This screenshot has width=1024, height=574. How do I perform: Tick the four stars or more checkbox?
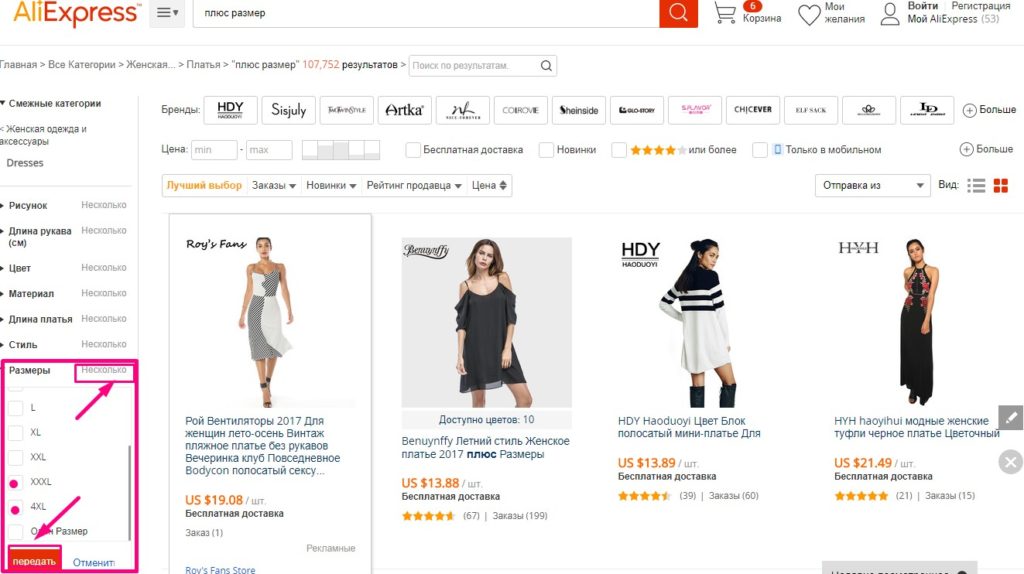(619, 150)
